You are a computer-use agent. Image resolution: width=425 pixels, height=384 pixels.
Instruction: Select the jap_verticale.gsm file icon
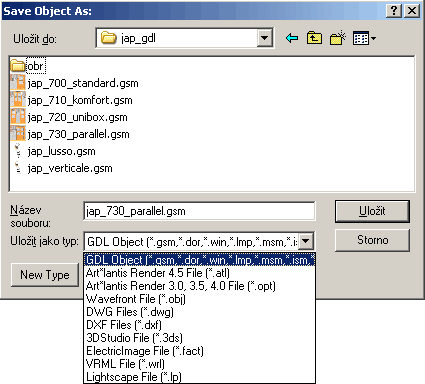(x=18, y=168)
